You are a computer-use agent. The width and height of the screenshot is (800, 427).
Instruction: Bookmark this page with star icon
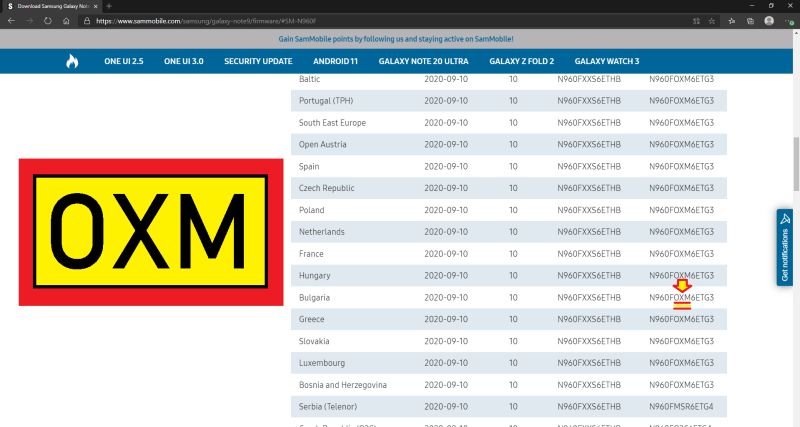[712, 21]
